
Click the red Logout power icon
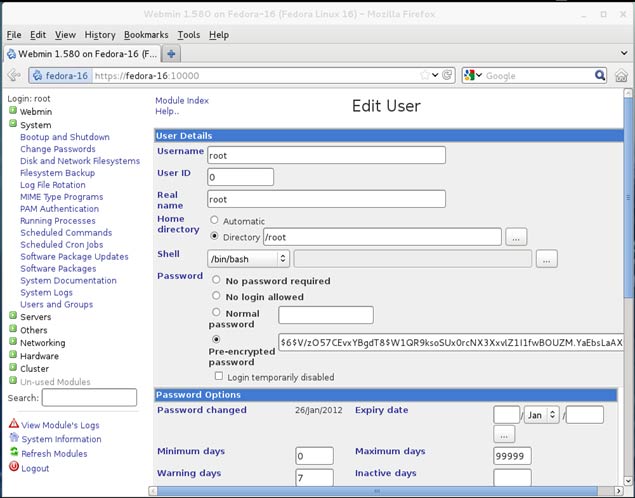point(14,467)
